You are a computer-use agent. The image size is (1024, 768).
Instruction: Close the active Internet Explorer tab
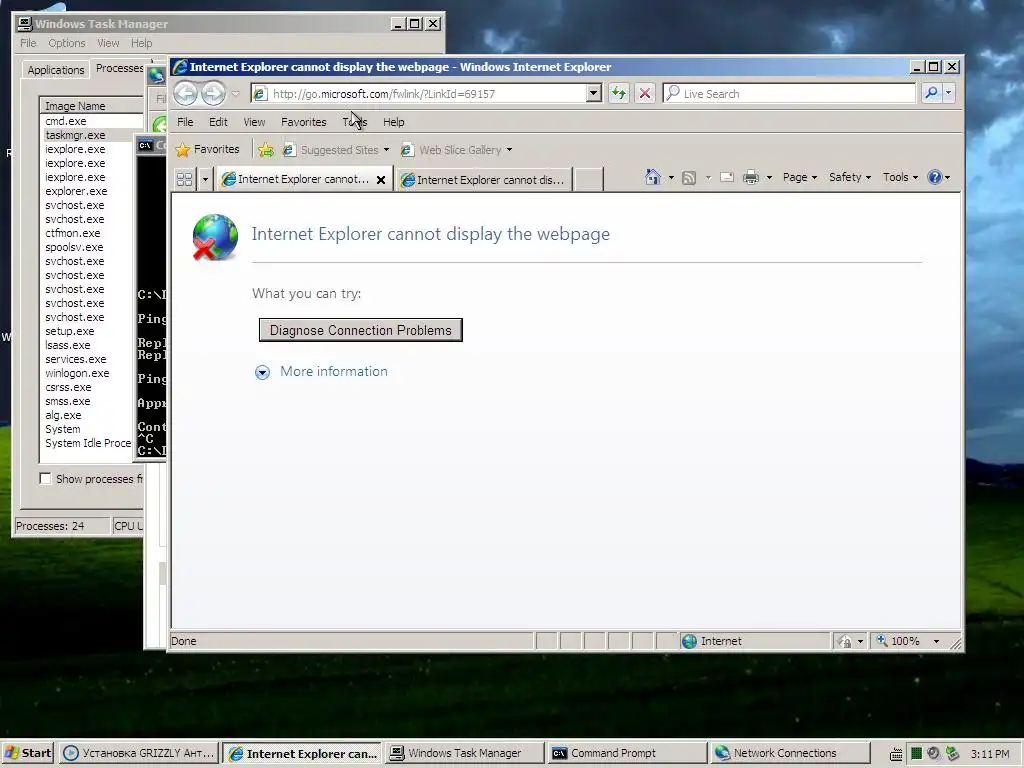tap(381, 180)
